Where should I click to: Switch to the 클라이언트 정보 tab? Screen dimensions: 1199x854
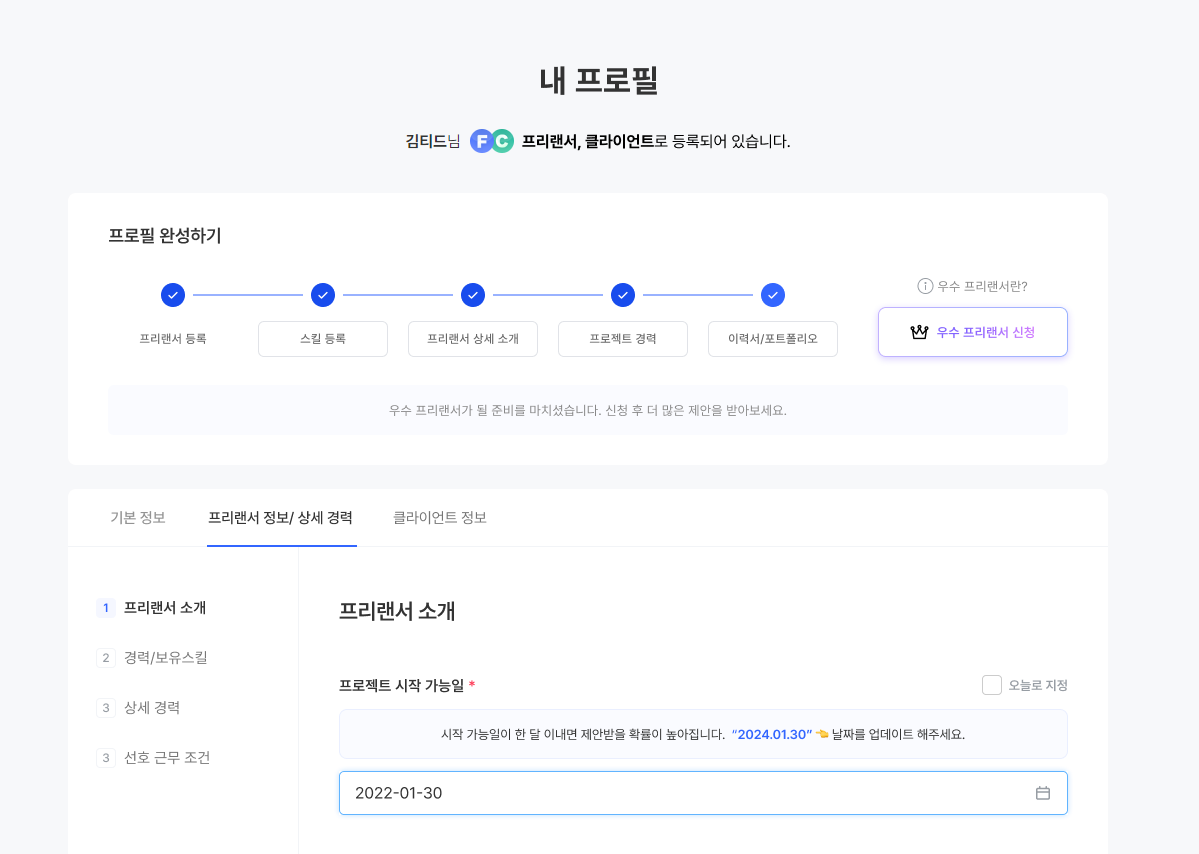pyautogui.click(x=440, y=518)
